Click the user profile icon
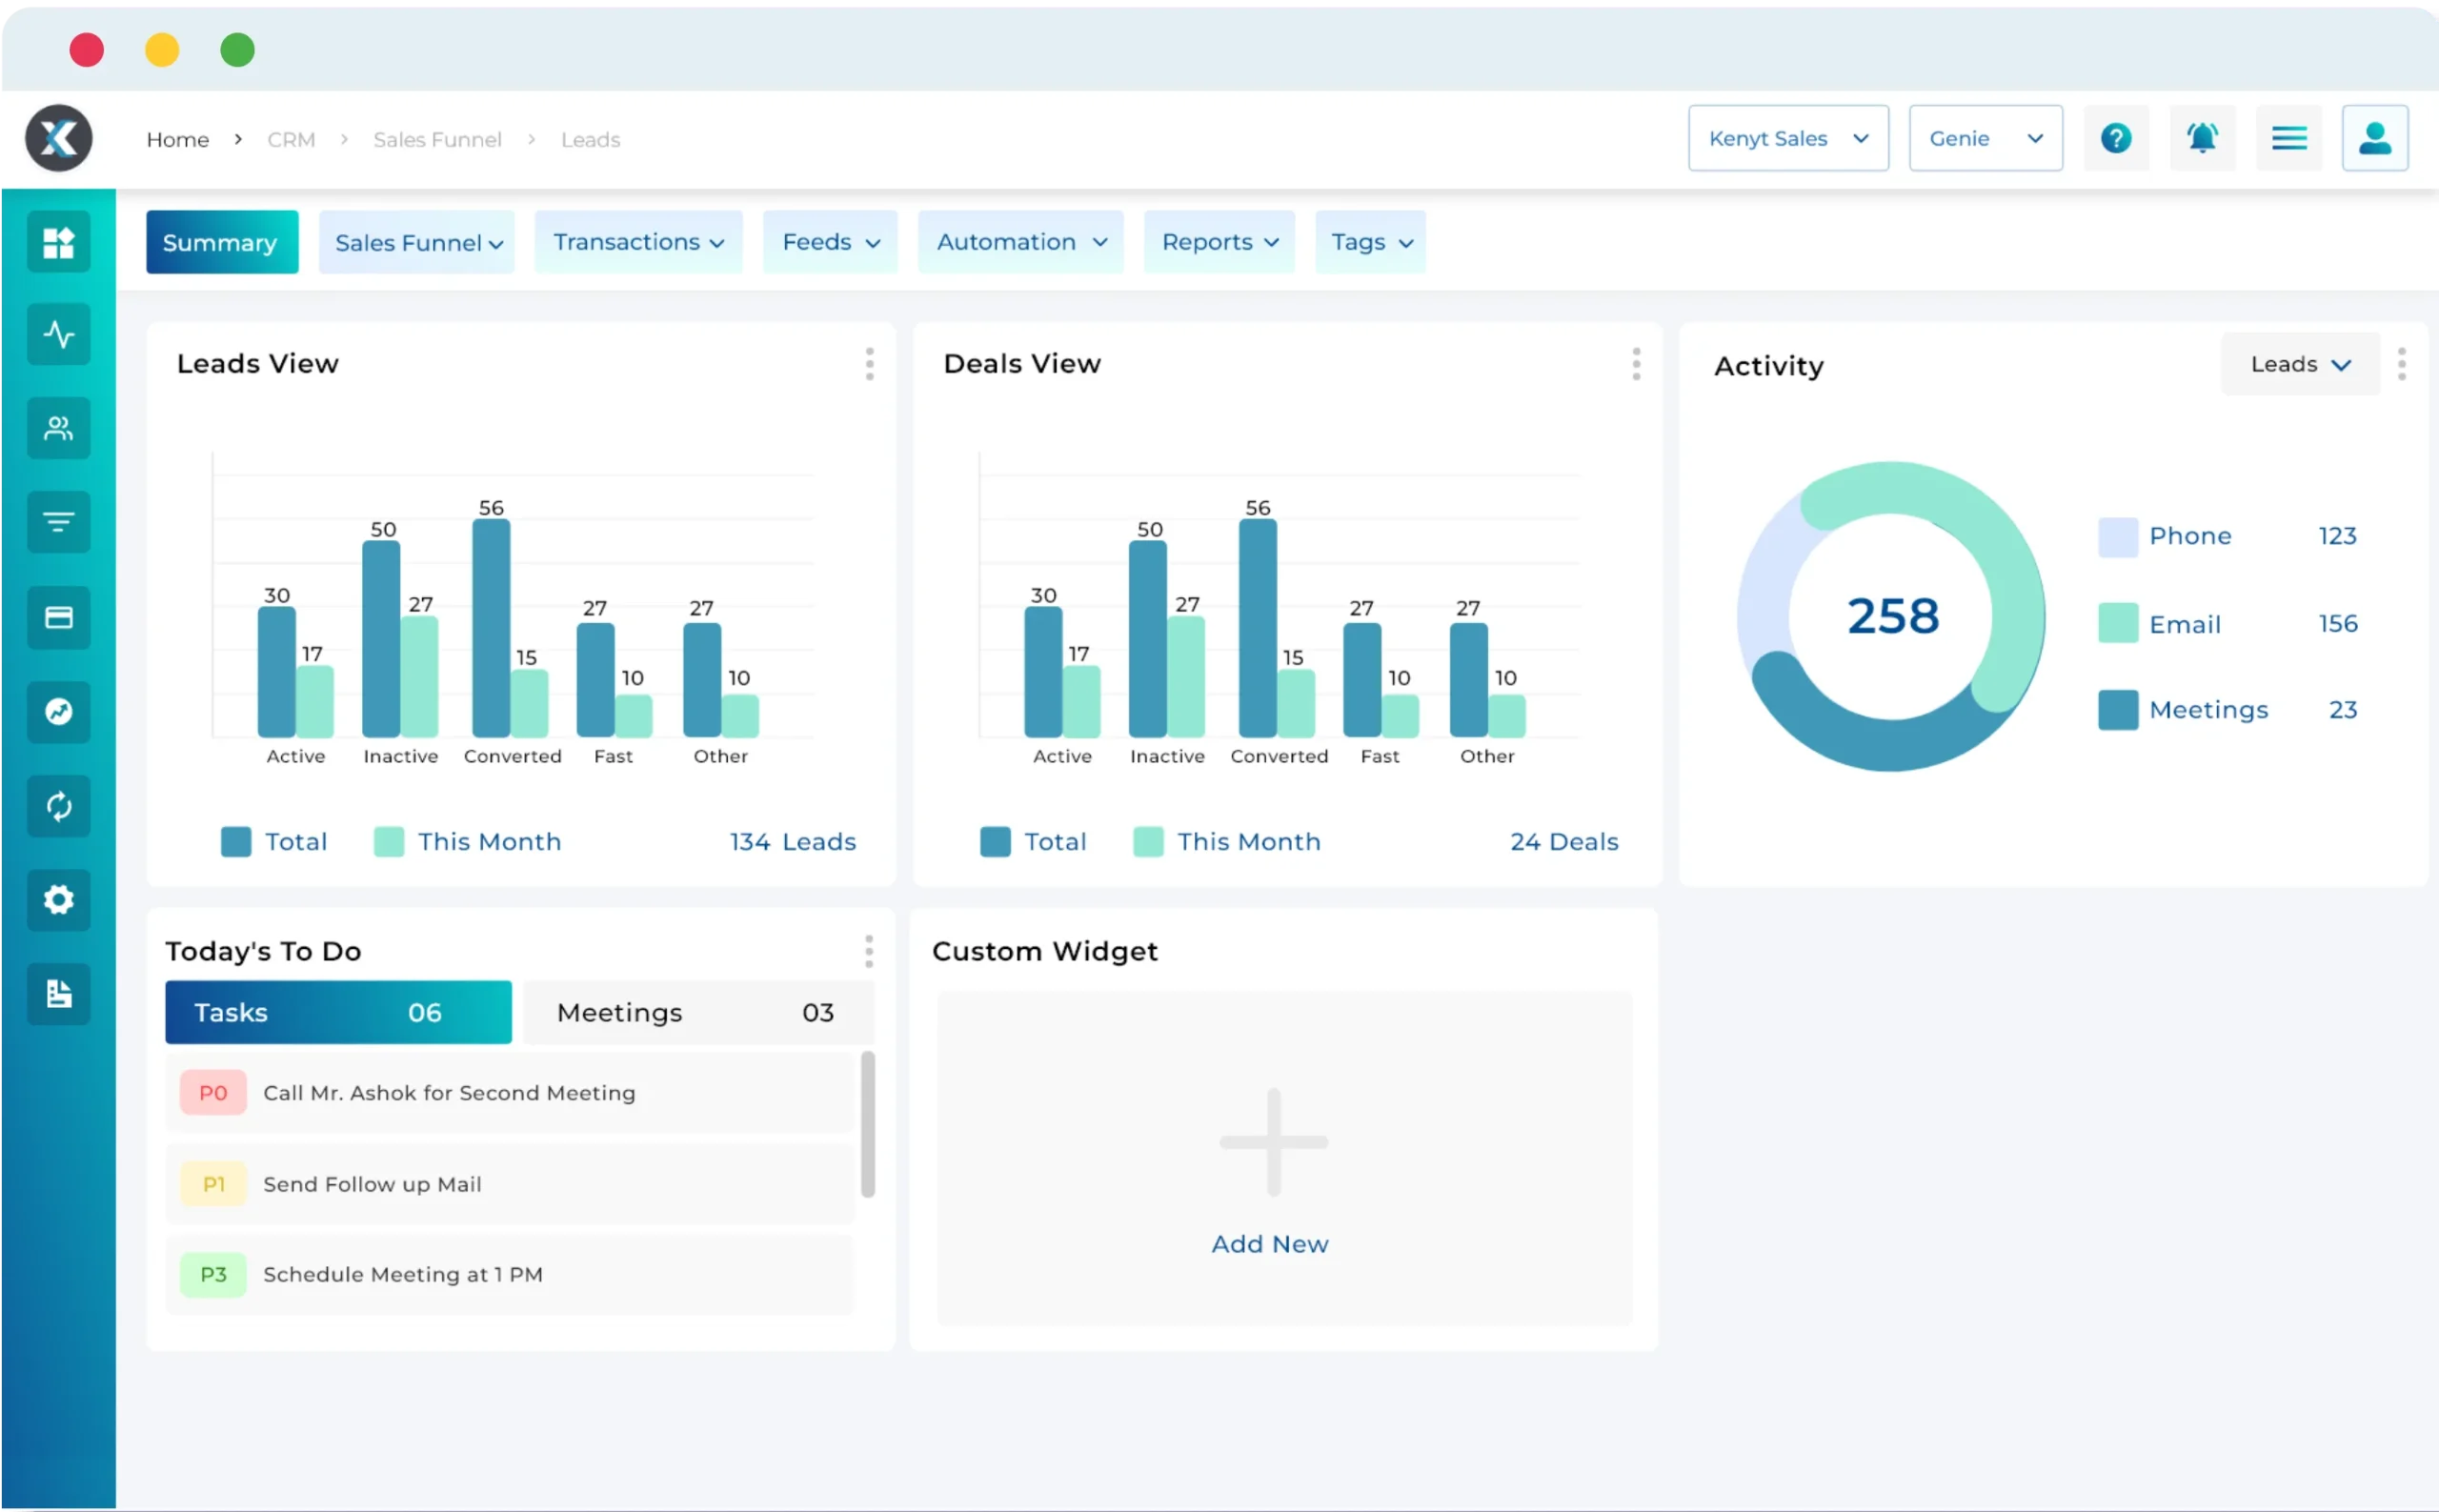 click(x=2374, y=138)
